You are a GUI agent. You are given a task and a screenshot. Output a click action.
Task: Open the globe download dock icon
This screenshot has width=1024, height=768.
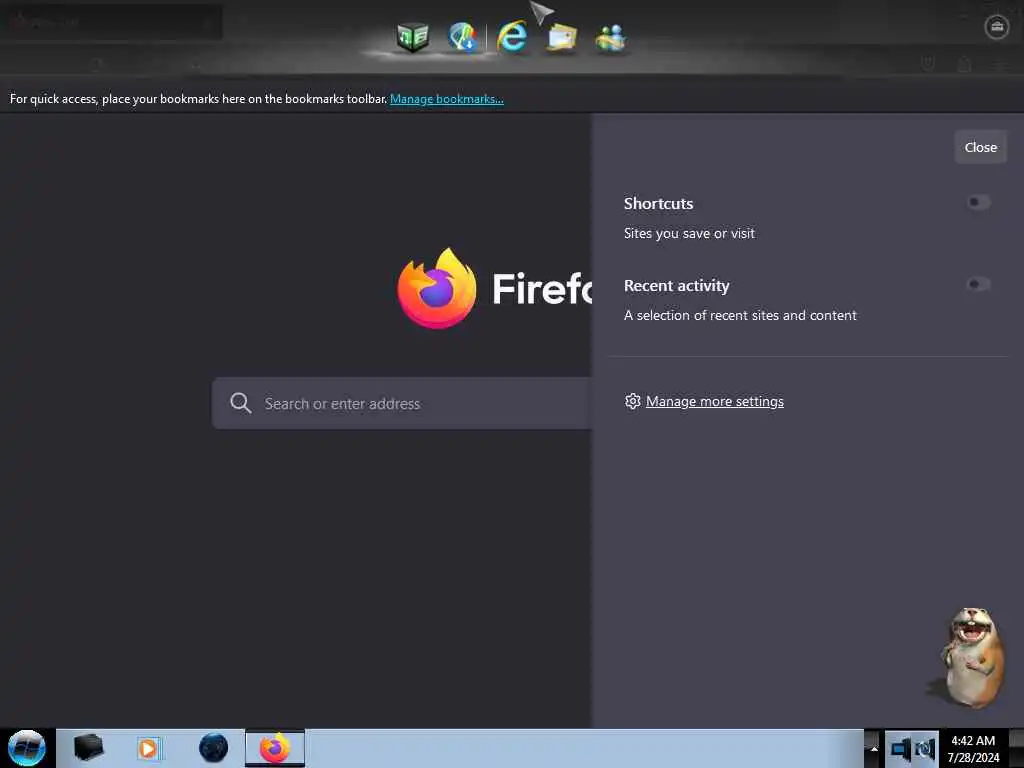463,37
